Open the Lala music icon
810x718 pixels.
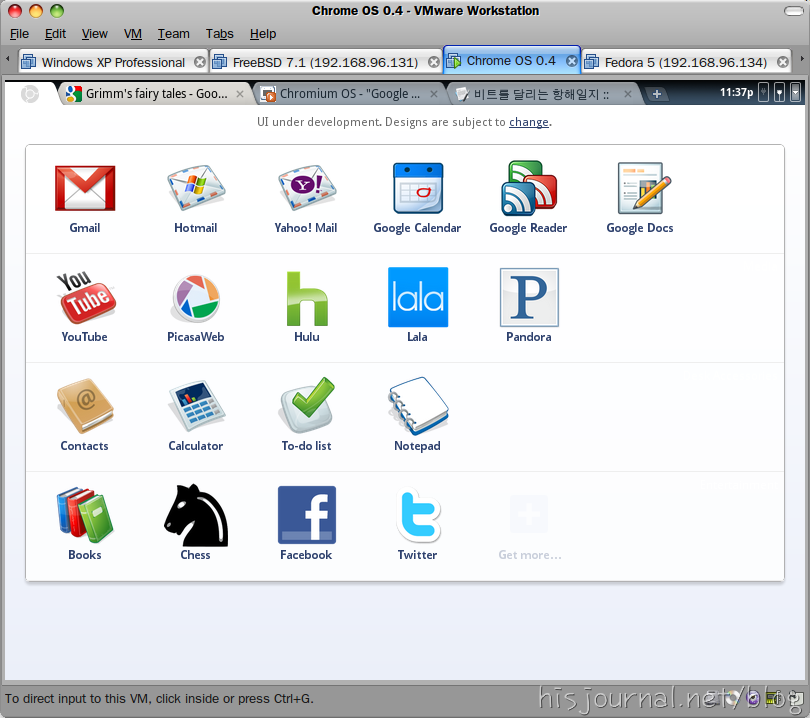(418, 297)
